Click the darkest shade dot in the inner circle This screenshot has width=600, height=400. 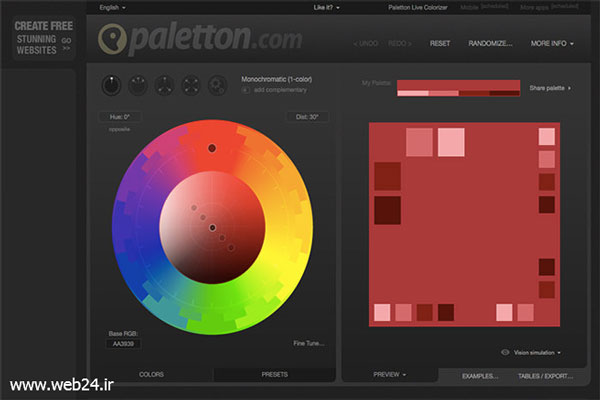(231, 248)
